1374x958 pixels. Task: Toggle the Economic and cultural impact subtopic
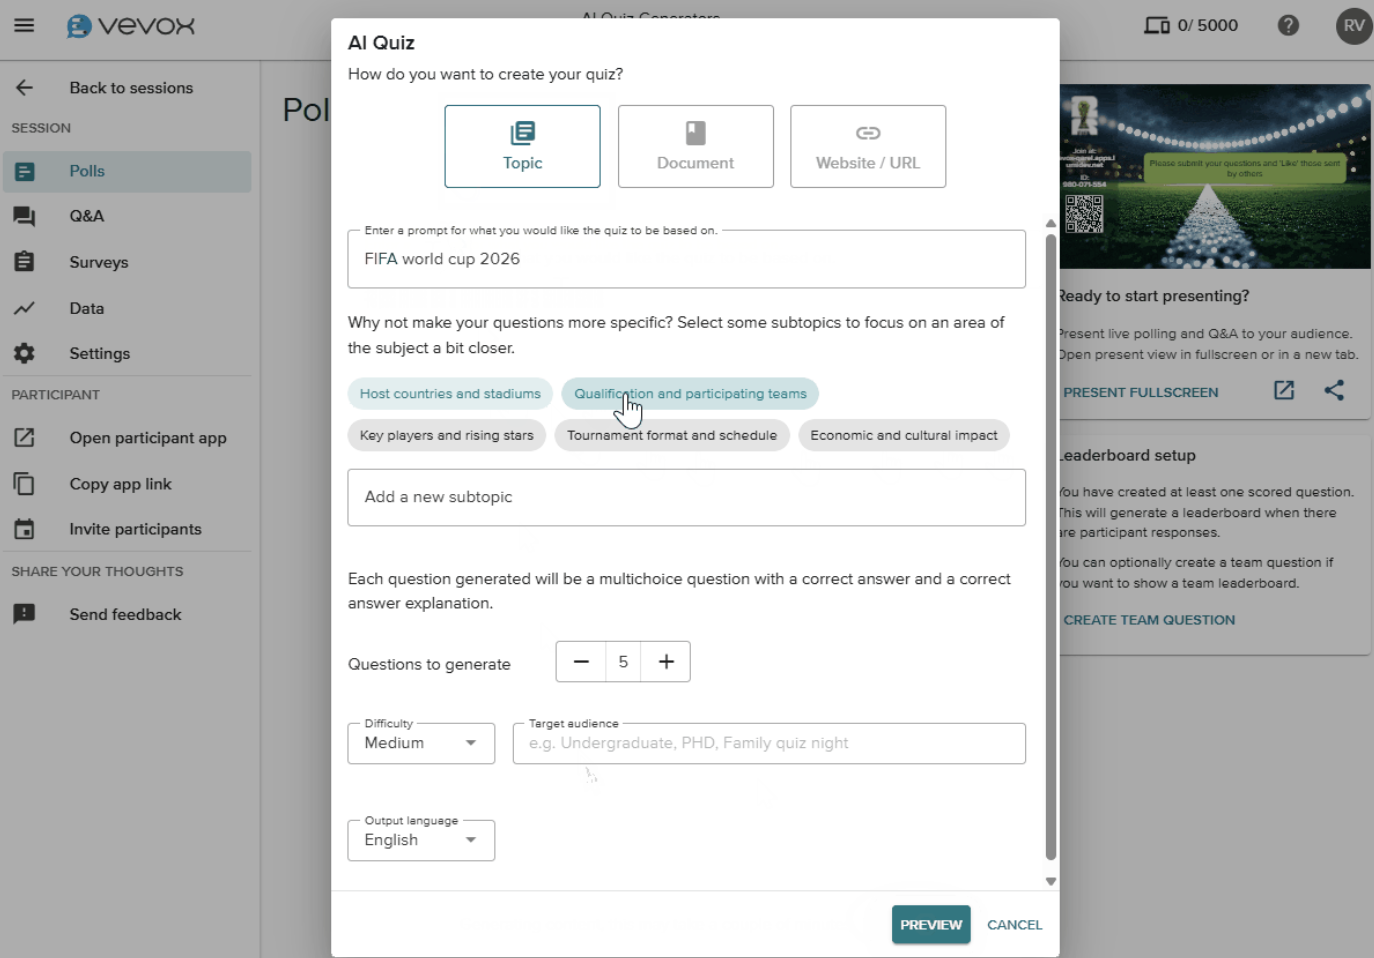pos(903,435)
